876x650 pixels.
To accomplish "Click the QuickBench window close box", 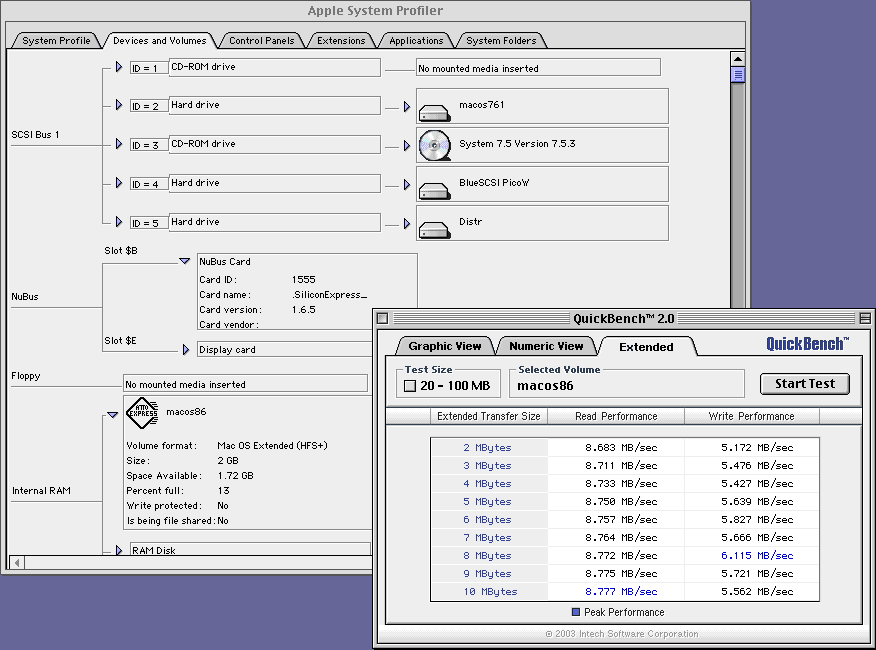I will pyautogui.click(x=382, y=318).
